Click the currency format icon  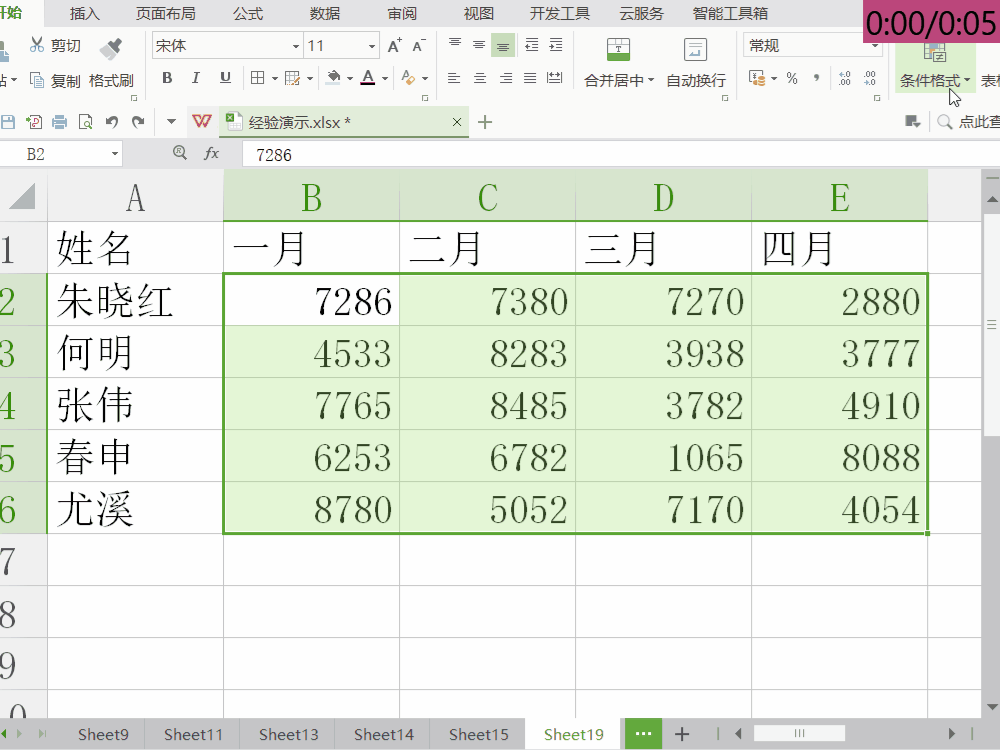(x=757, y=78)
